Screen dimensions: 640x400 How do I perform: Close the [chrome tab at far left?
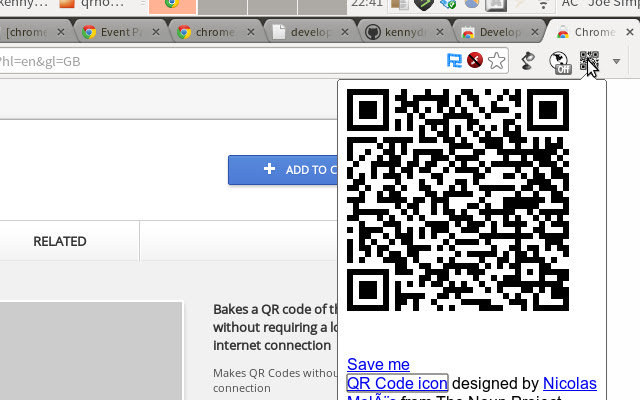[x=61, y=32]
